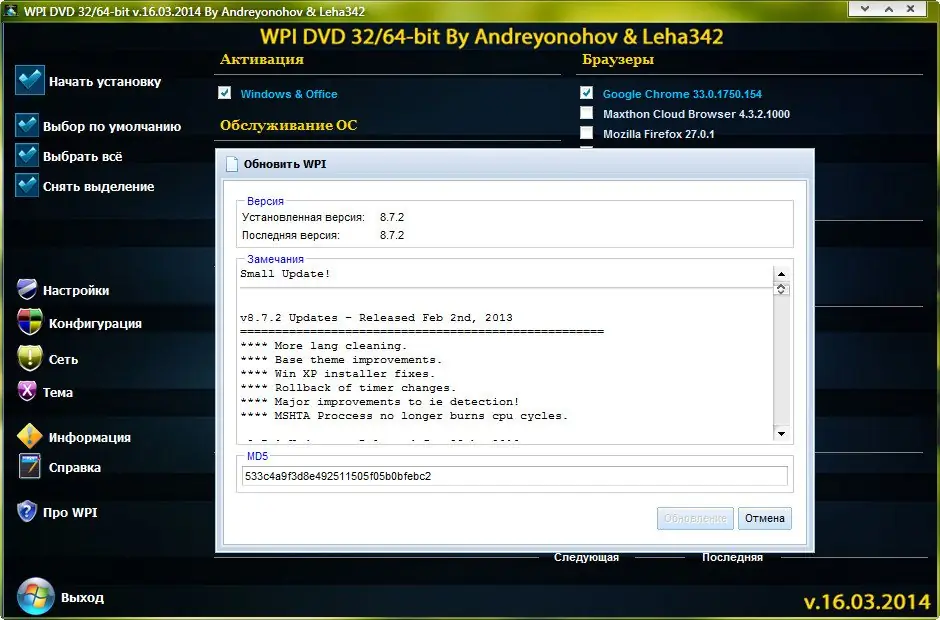
Task: Click the Windows orb Выход icon
Action: pyautogui.click(x=35, y=596)
